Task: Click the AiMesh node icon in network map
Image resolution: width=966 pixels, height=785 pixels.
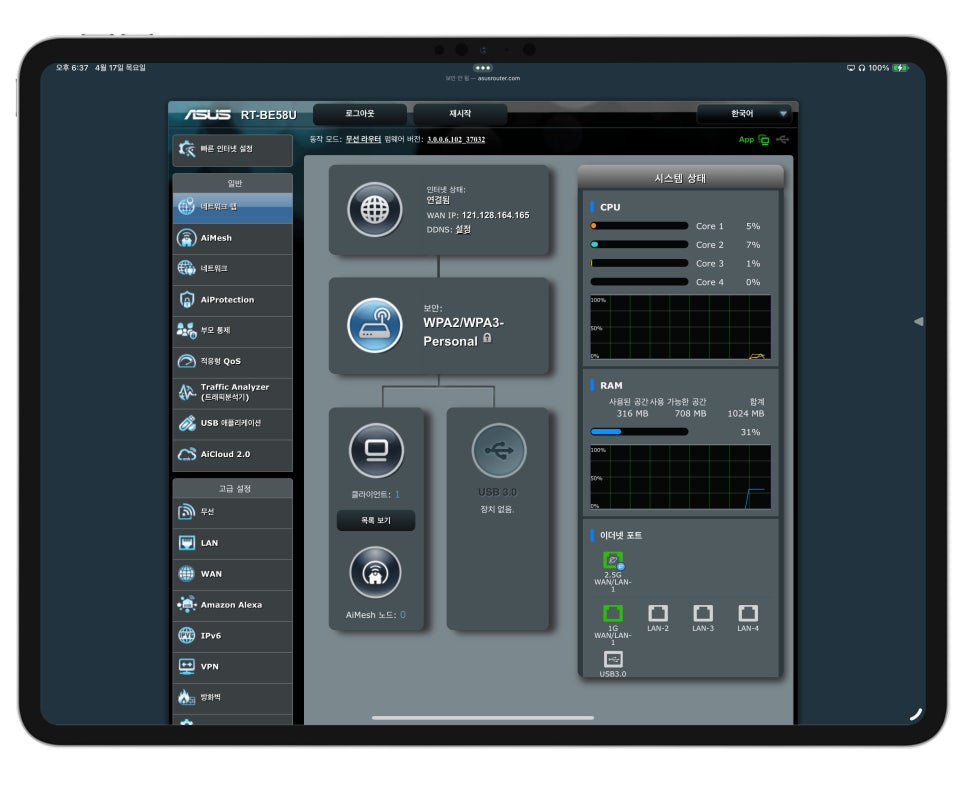Action: (x=375, y=573)
